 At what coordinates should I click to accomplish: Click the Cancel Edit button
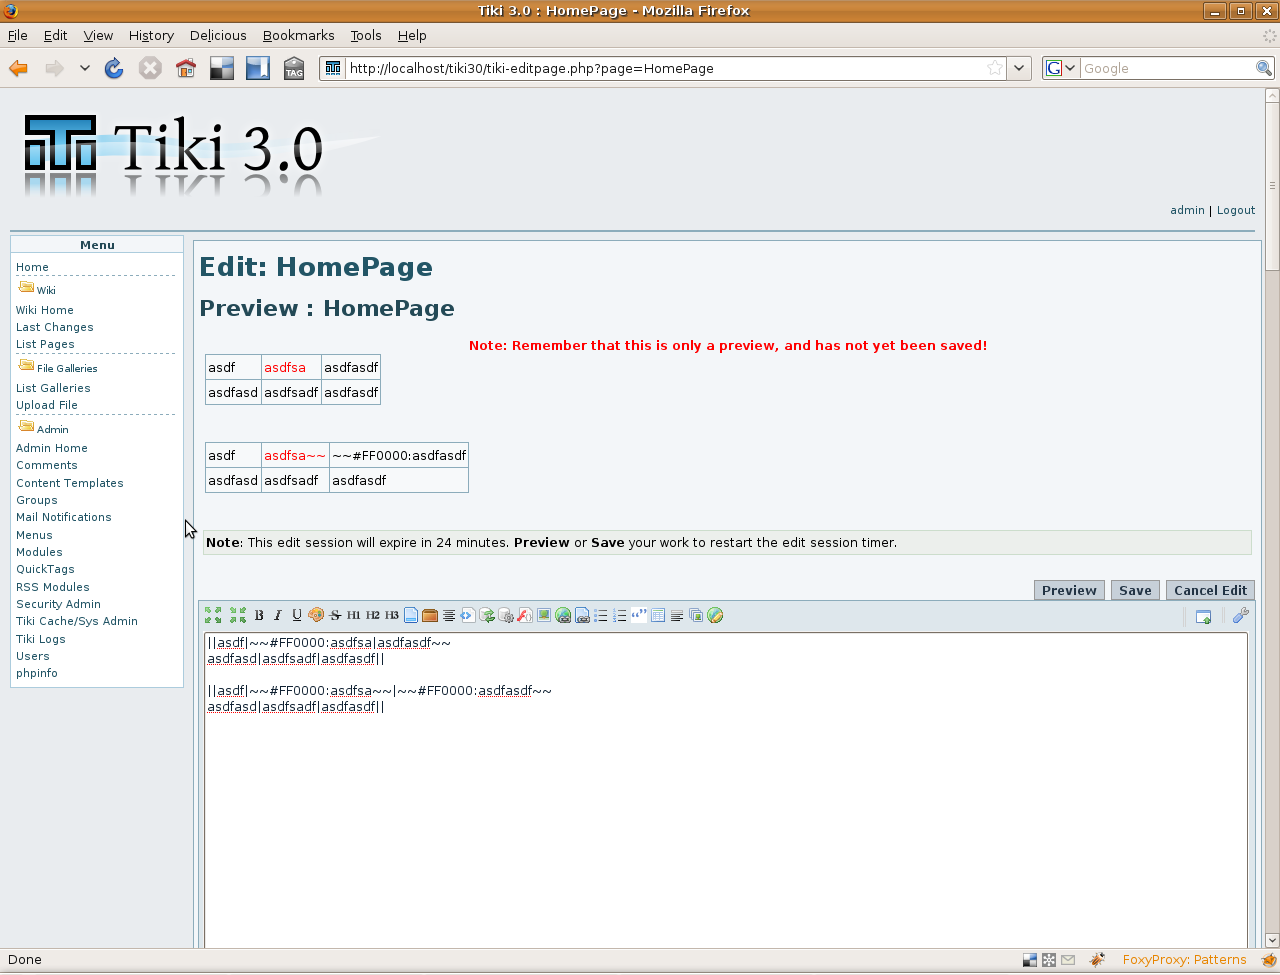click(1210, 590)
